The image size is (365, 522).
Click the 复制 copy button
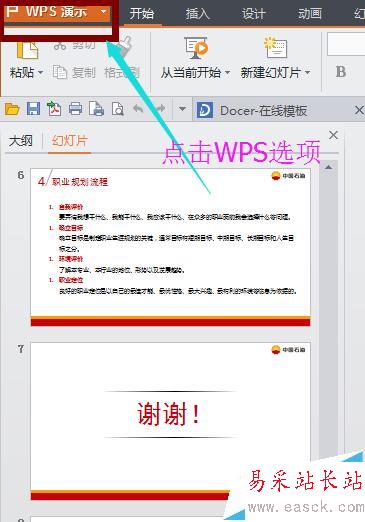pos(74,72)
